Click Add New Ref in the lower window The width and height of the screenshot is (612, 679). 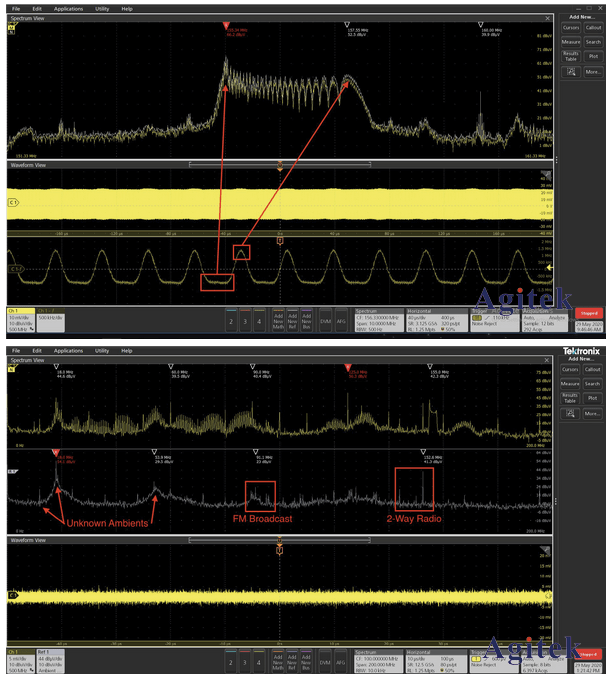pyautogui.click(x=292, y=660)
